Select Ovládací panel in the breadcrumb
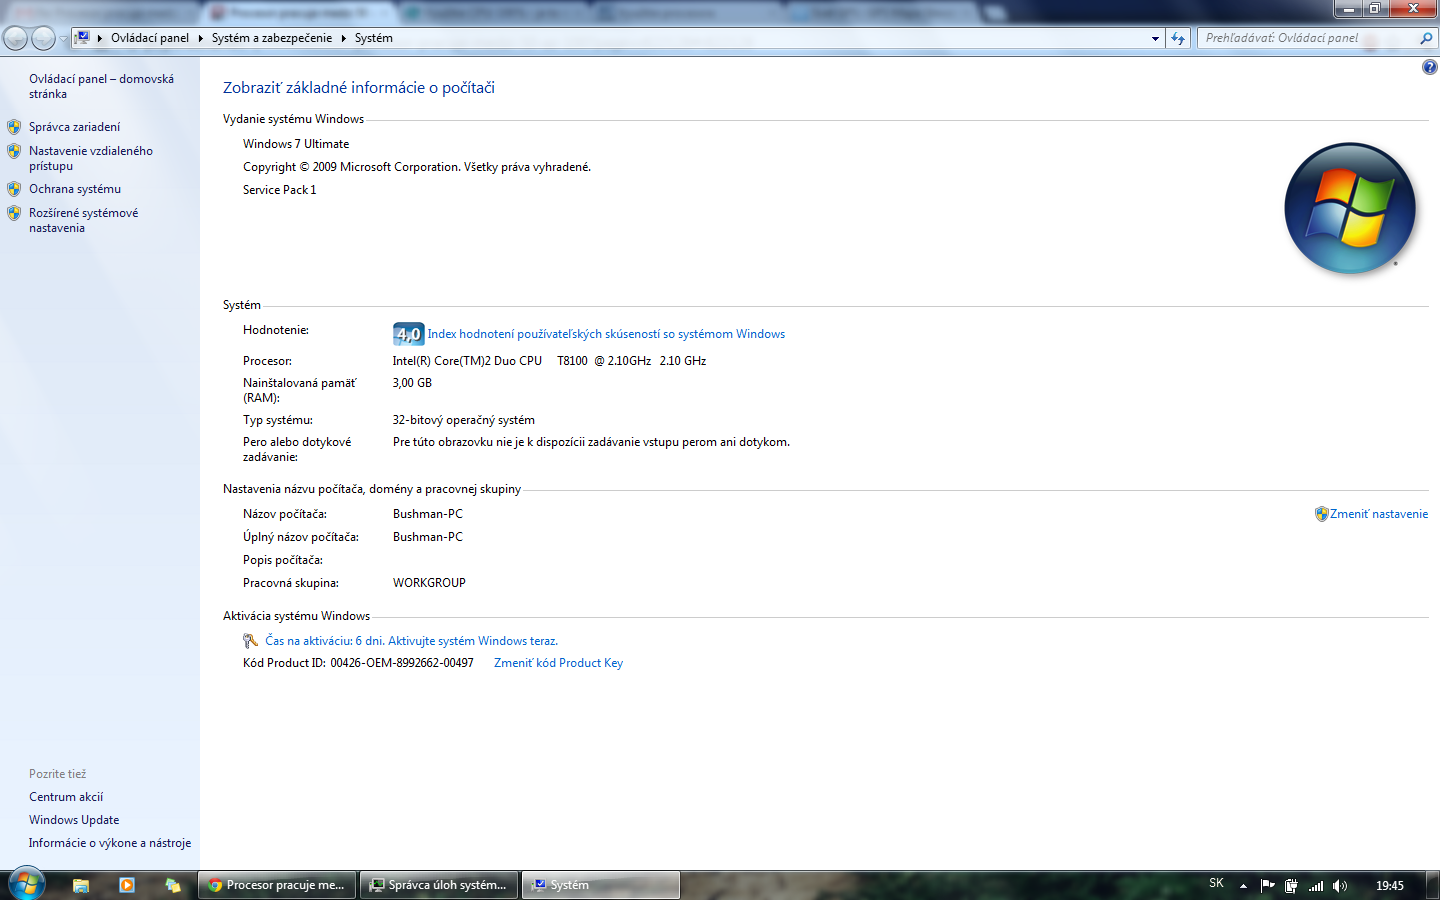 (x=150, y=38)
